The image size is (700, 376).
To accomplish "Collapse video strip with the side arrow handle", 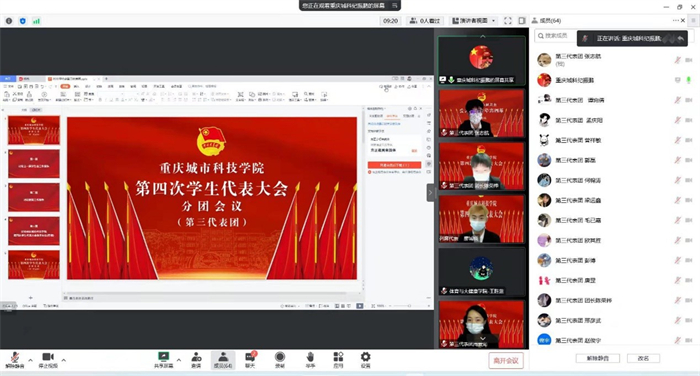I will tap(430, 192).
